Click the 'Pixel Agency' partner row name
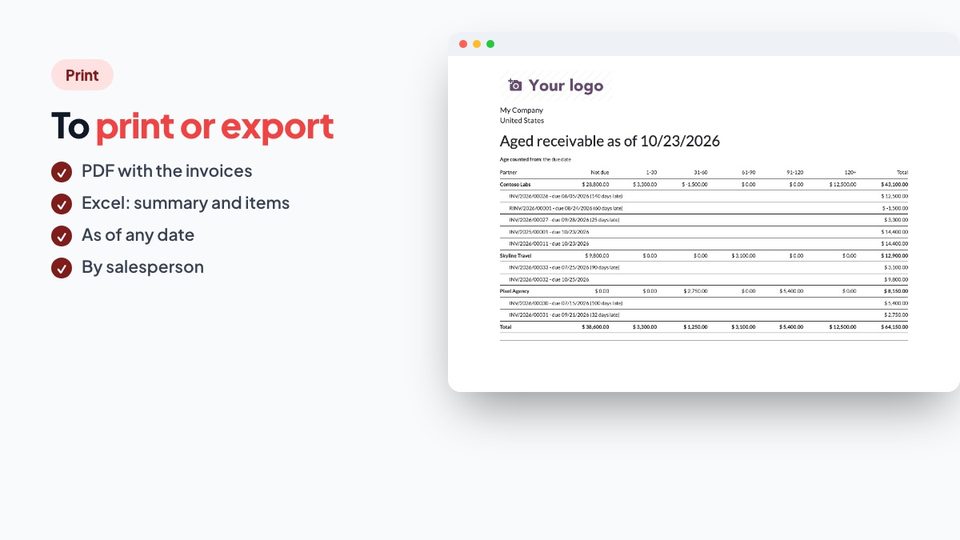This screenshot has height=540, width=960. (514, 291)
